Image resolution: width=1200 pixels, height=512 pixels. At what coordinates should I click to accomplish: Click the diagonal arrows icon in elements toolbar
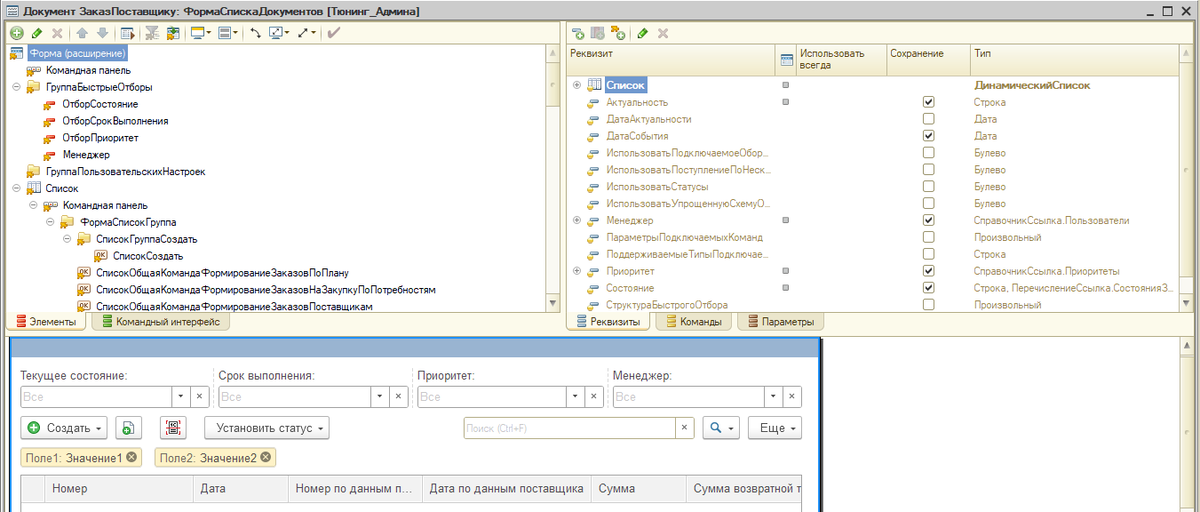(x=306, y=33)
